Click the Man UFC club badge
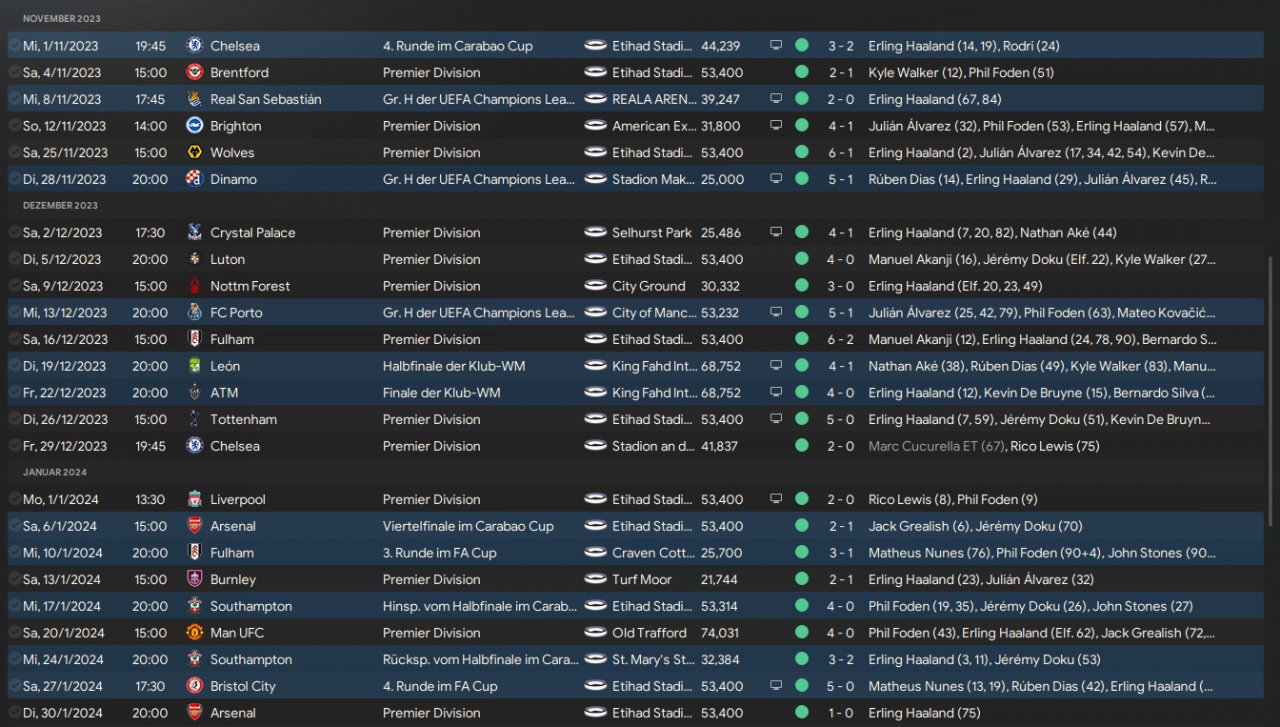Screen dimensions: 1280x727 (195, 633)
